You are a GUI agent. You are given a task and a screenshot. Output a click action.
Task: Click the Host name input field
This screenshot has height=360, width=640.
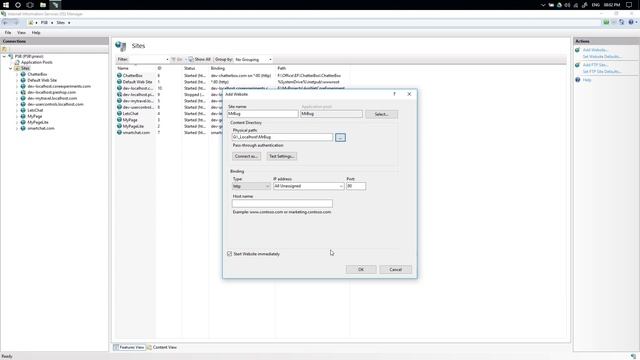point(282,203)
